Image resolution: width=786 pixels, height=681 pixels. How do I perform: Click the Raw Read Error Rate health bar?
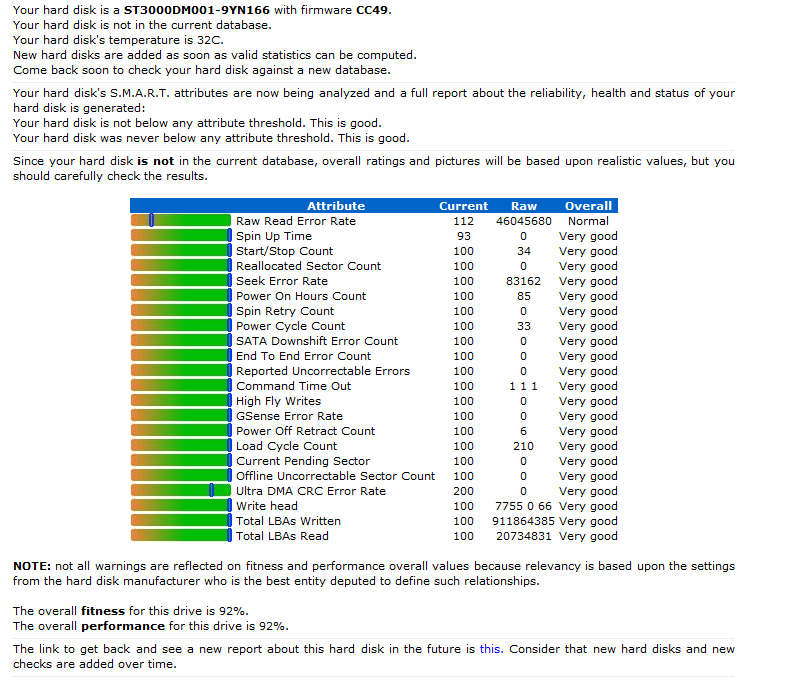point(181,220)
